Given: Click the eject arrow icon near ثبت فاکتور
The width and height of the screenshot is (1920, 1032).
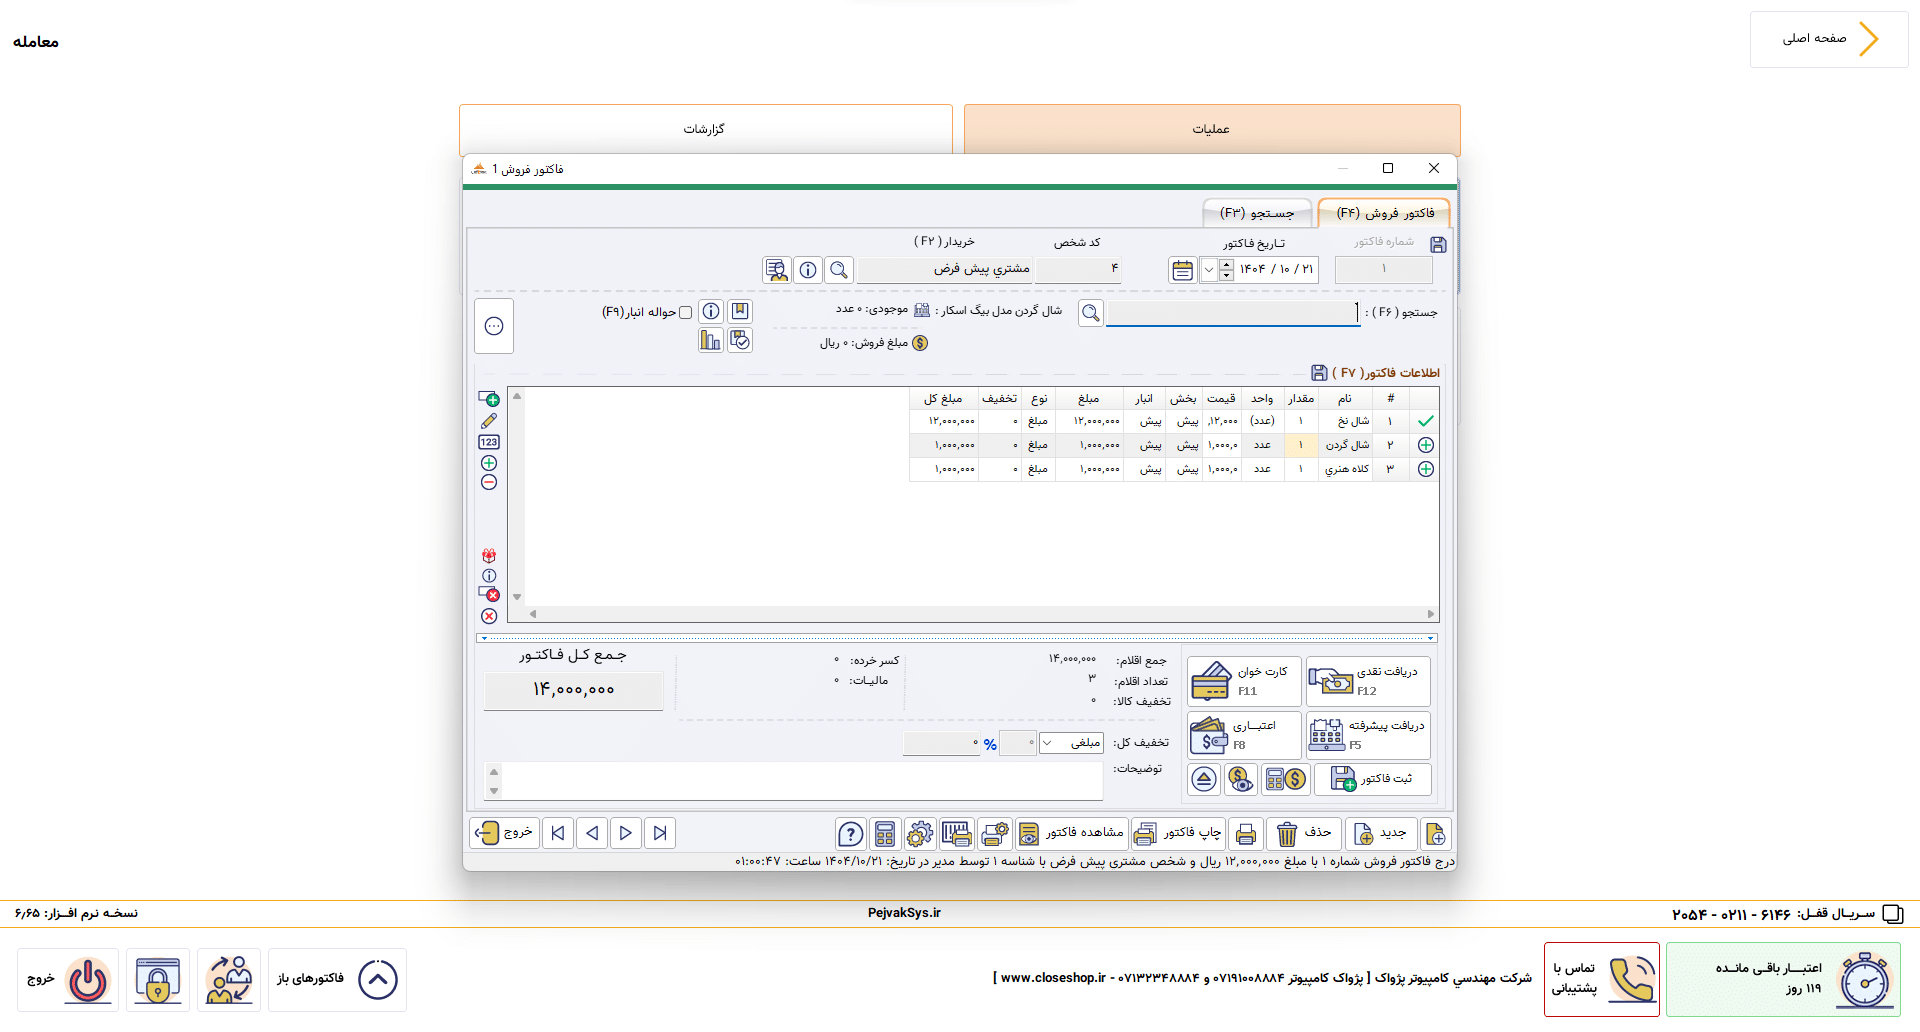Looking at the screenshot, I should tap(1205, 779).
